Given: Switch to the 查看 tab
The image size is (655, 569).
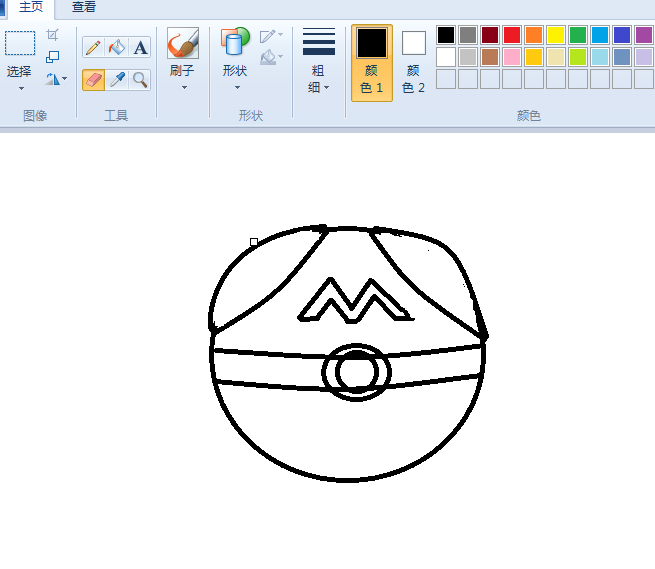Looking at the screenshot, I should [x=84, y=7].
